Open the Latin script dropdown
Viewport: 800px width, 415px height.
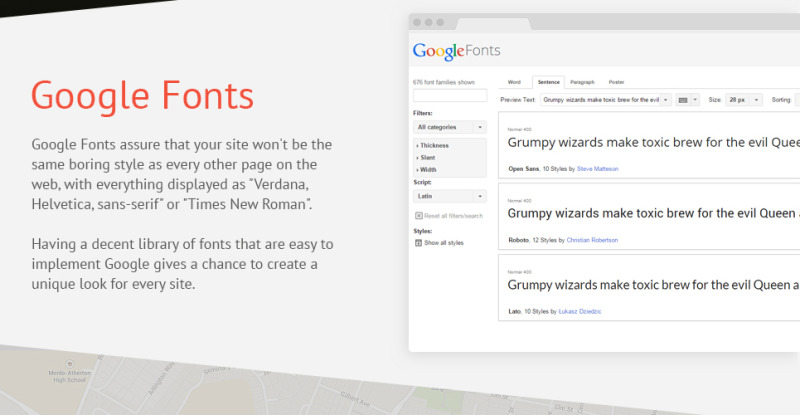tap(449, 196)
